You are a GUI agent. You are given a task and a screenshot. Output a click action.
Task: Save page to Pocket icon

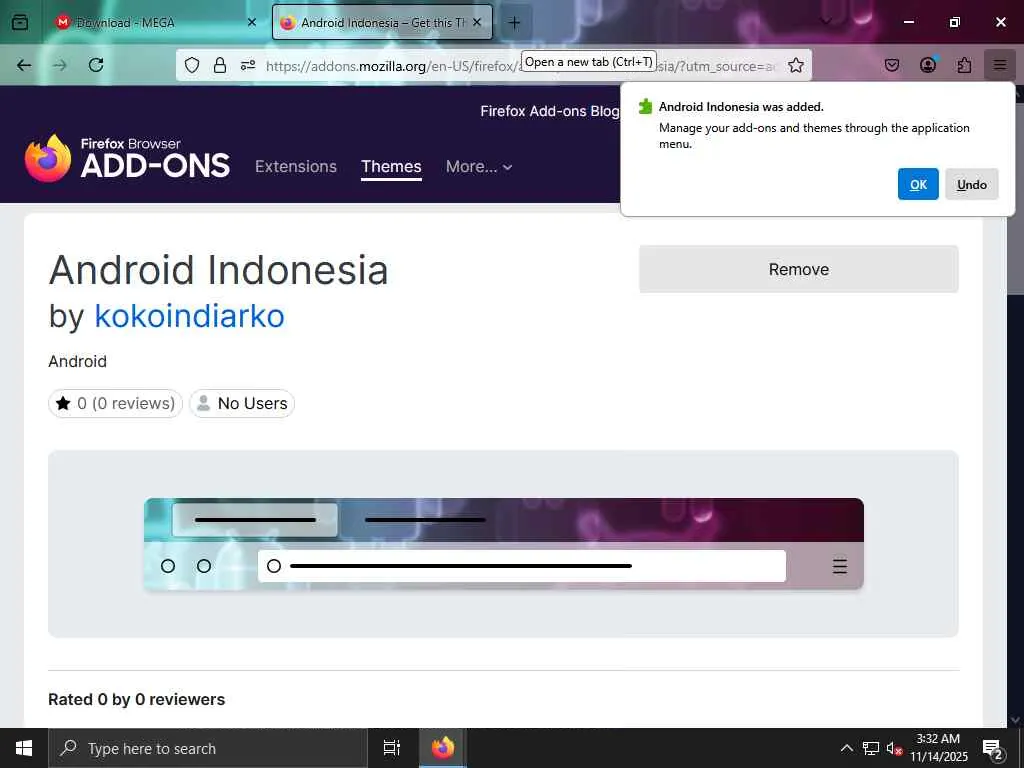(x=892, y=65)
